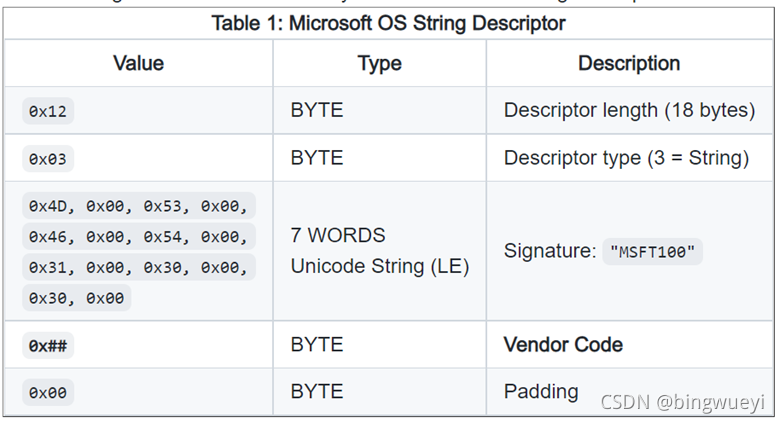Click the 0x46, 0x00, 0x54 byte line
Viewport: 779px width, 423px height.
138,237
